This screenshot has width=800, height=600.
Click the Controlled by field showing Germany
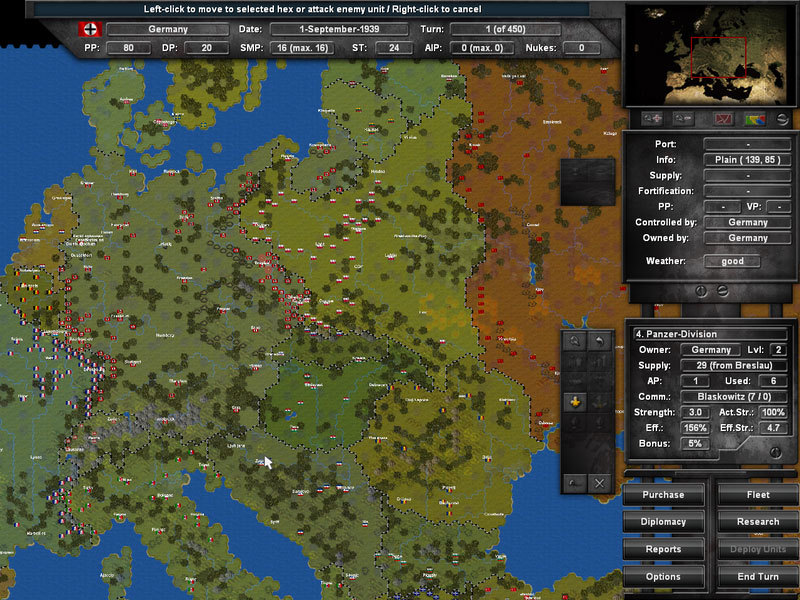tap(747, 222)
